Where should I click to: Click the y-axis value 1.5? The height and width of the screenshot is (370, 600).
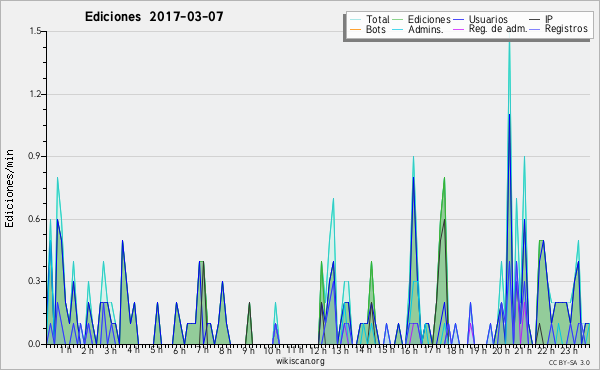(x=35, y=31)
